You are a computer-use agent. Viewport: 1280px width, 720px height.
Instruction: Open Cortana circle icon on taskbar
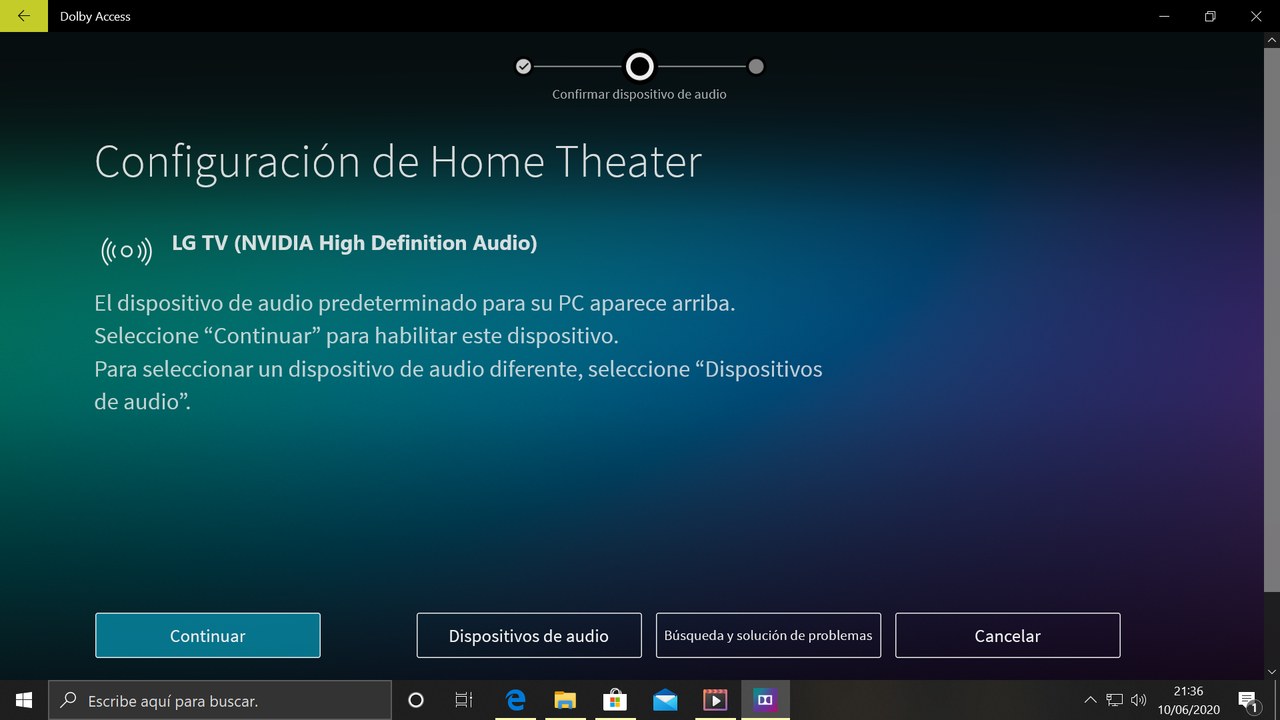(x=416, y=700)
